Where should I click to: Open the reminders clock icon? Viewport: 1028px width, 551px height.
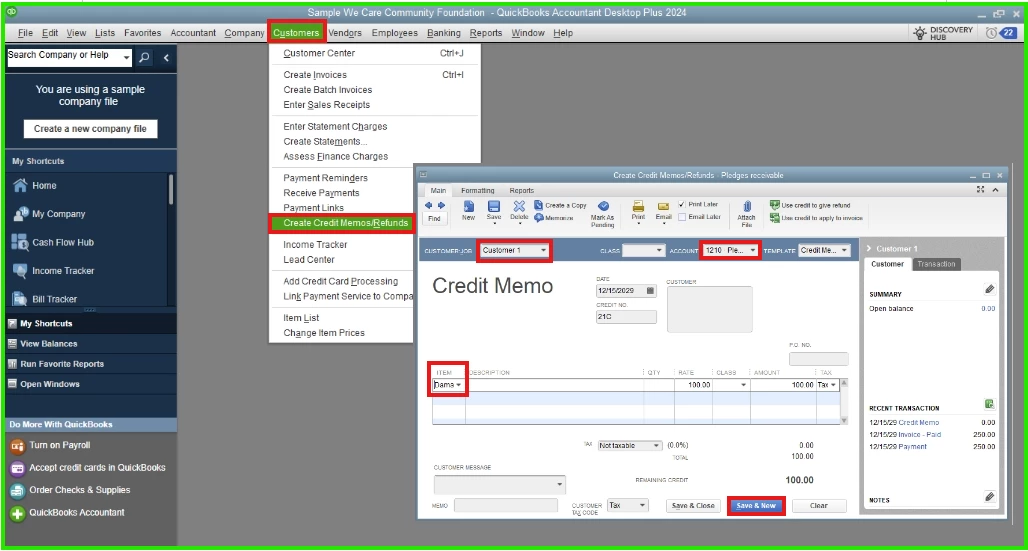(x=991, y=33)
